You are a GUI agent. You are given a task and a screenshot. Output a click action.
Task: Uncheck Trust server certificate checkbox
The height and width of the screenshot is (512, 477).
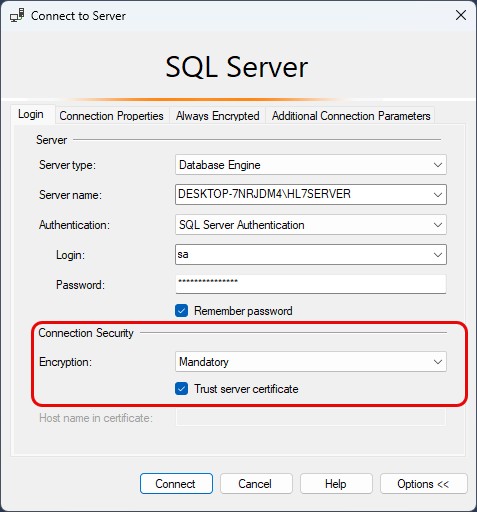[x=182, y=389]
